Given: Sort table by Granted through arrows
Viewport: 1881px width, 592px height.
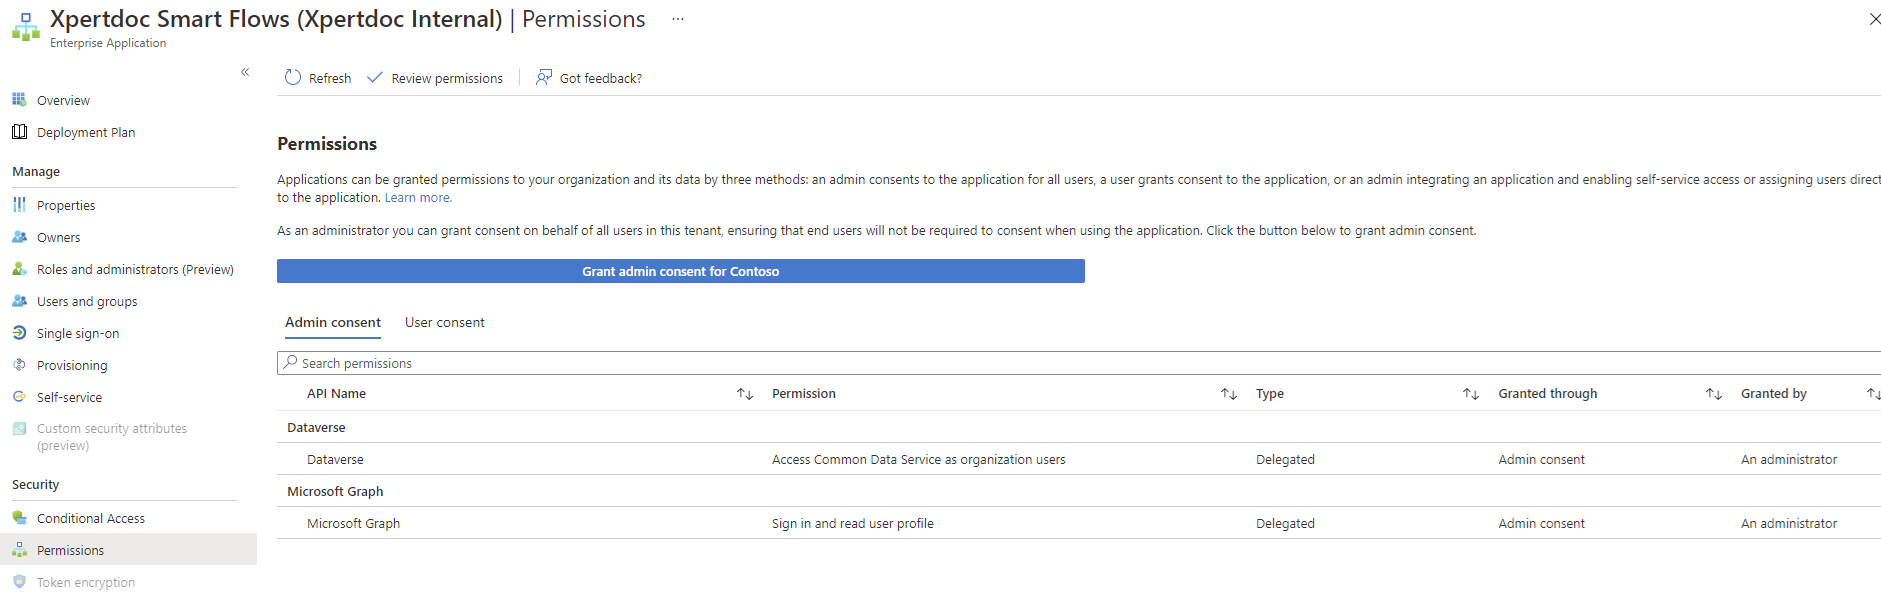Looking at the screenshot, I should coord(1714,394).
